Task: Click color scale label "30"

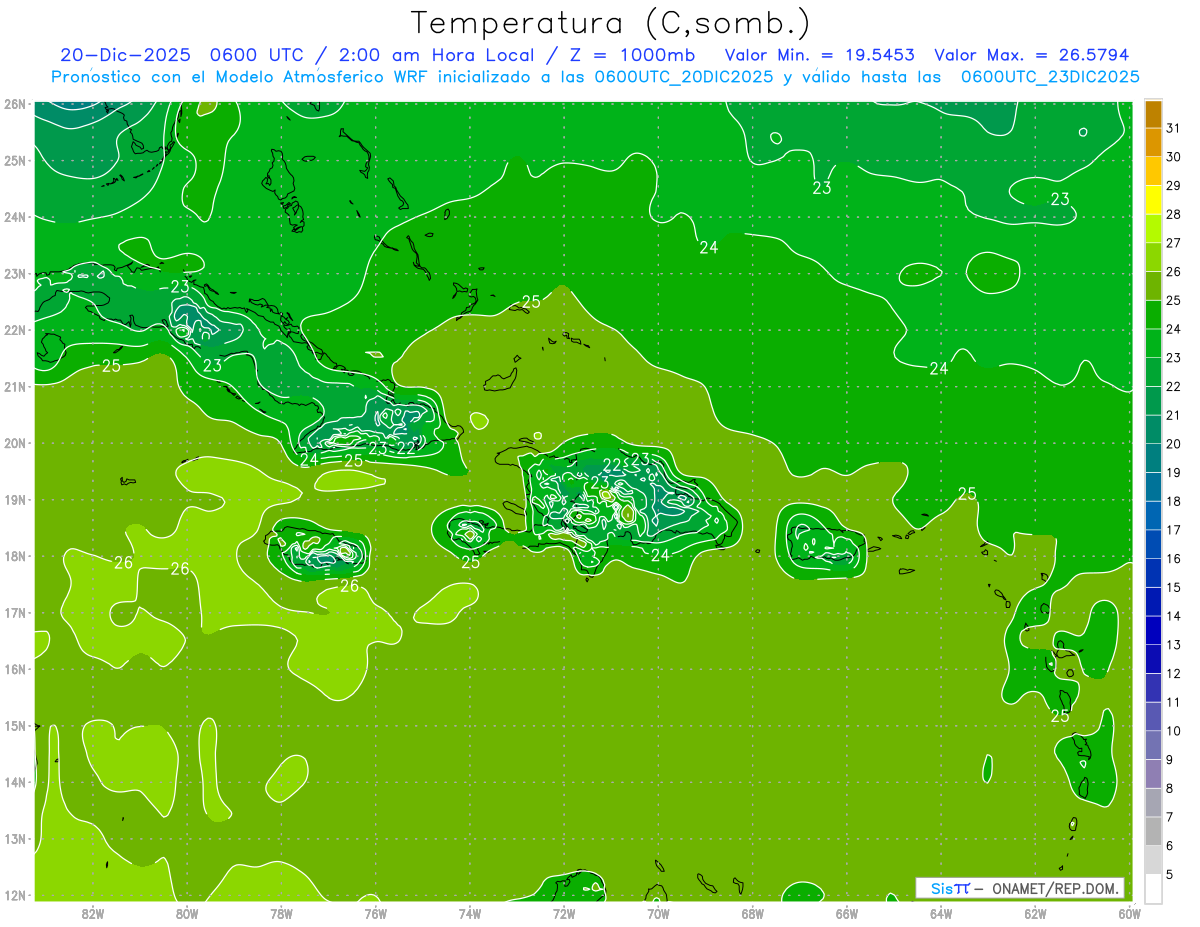Action: [x=1173, y=157]
